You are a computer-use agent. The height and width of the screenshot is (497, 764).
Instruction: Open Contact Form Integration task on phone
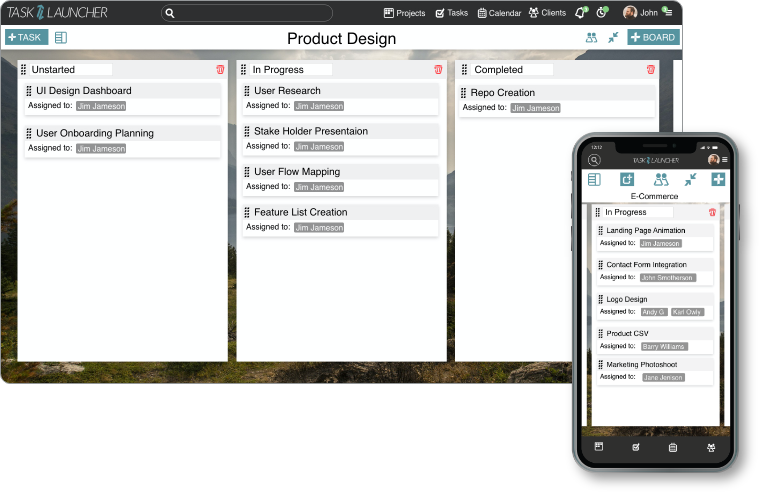click(655, 271)
